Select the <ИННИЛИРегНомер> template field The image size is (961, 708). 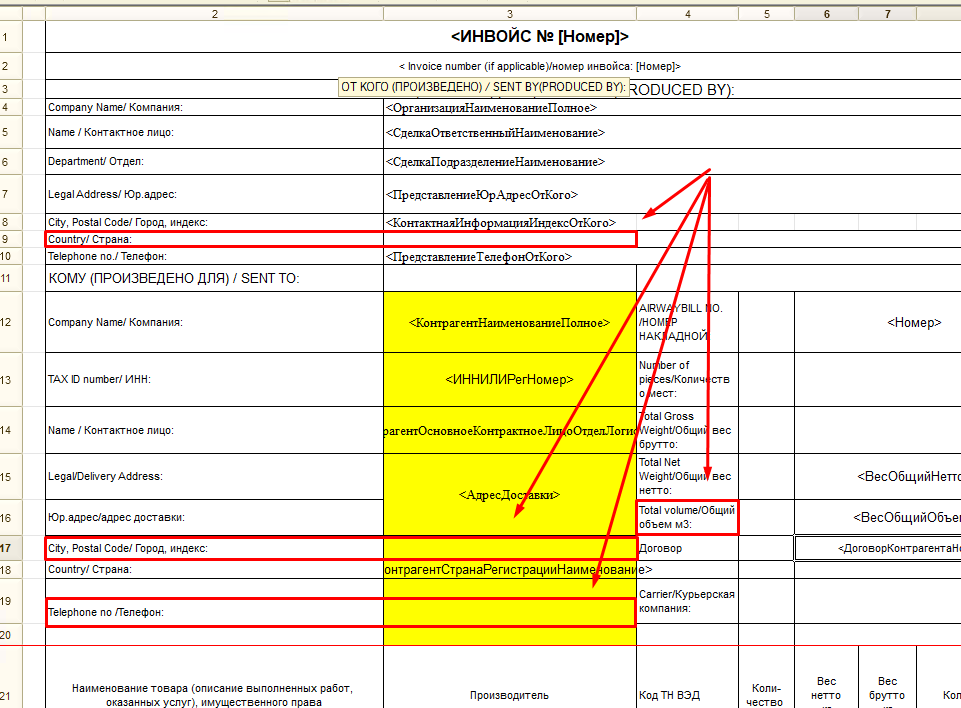click(509, 380)
